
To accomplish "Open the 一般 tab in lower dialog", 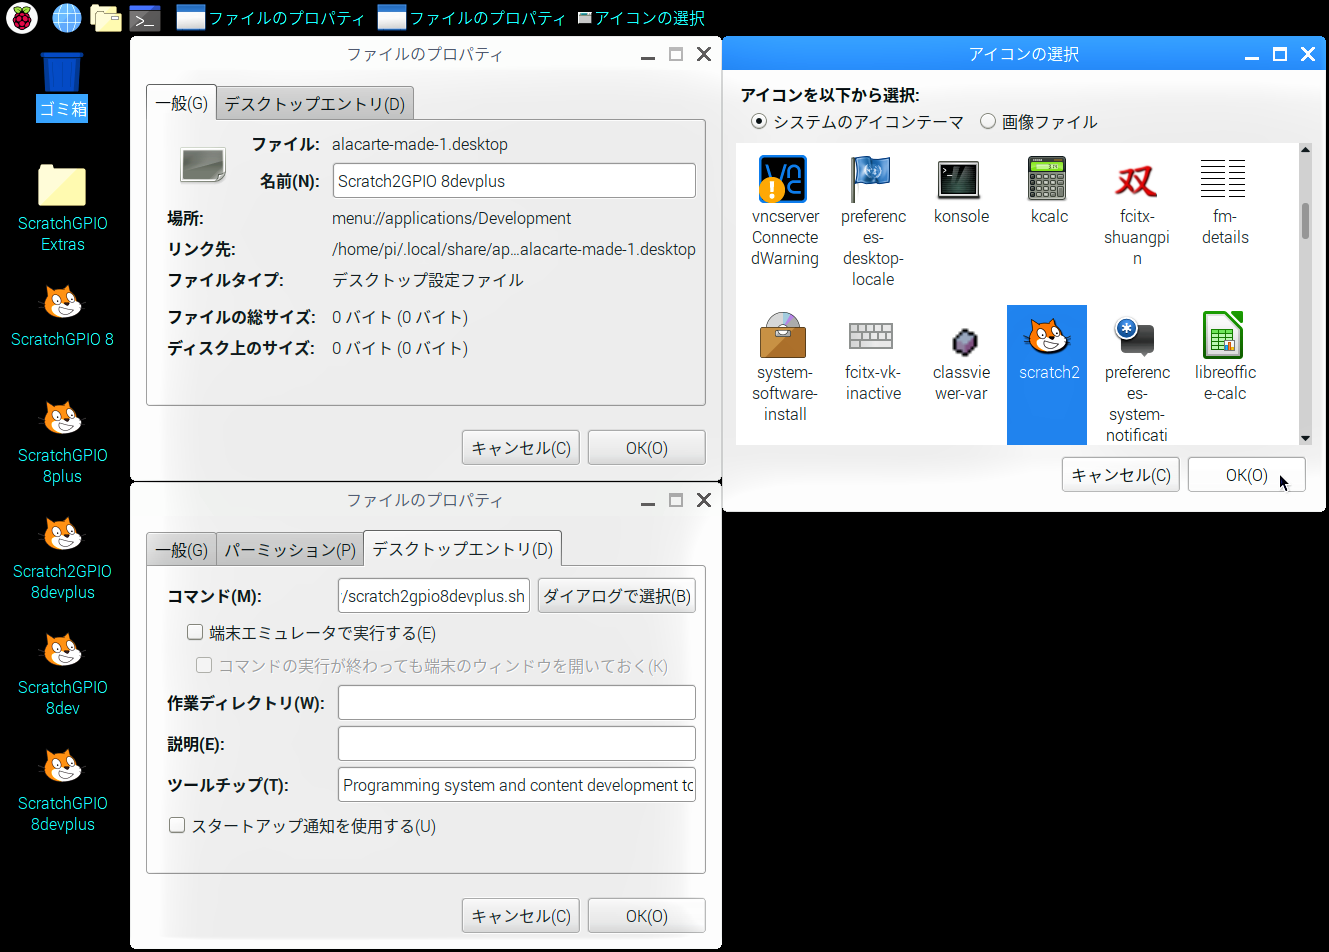I will pos(181,550).
